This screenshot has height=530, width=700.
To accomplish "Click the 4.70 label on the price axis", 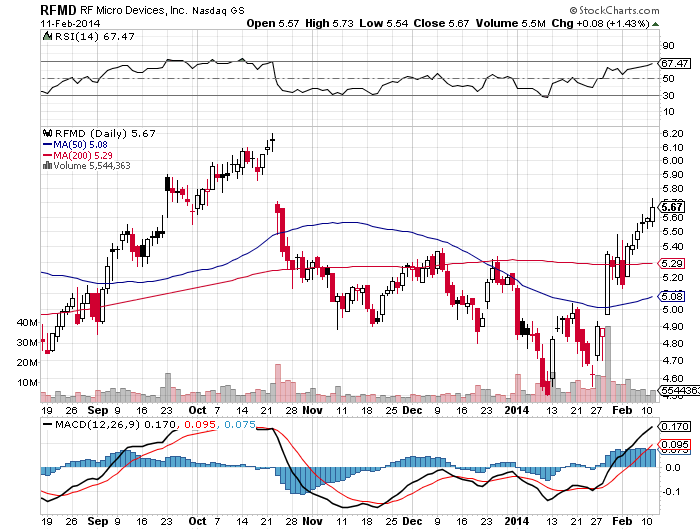I will click(672, 360).
